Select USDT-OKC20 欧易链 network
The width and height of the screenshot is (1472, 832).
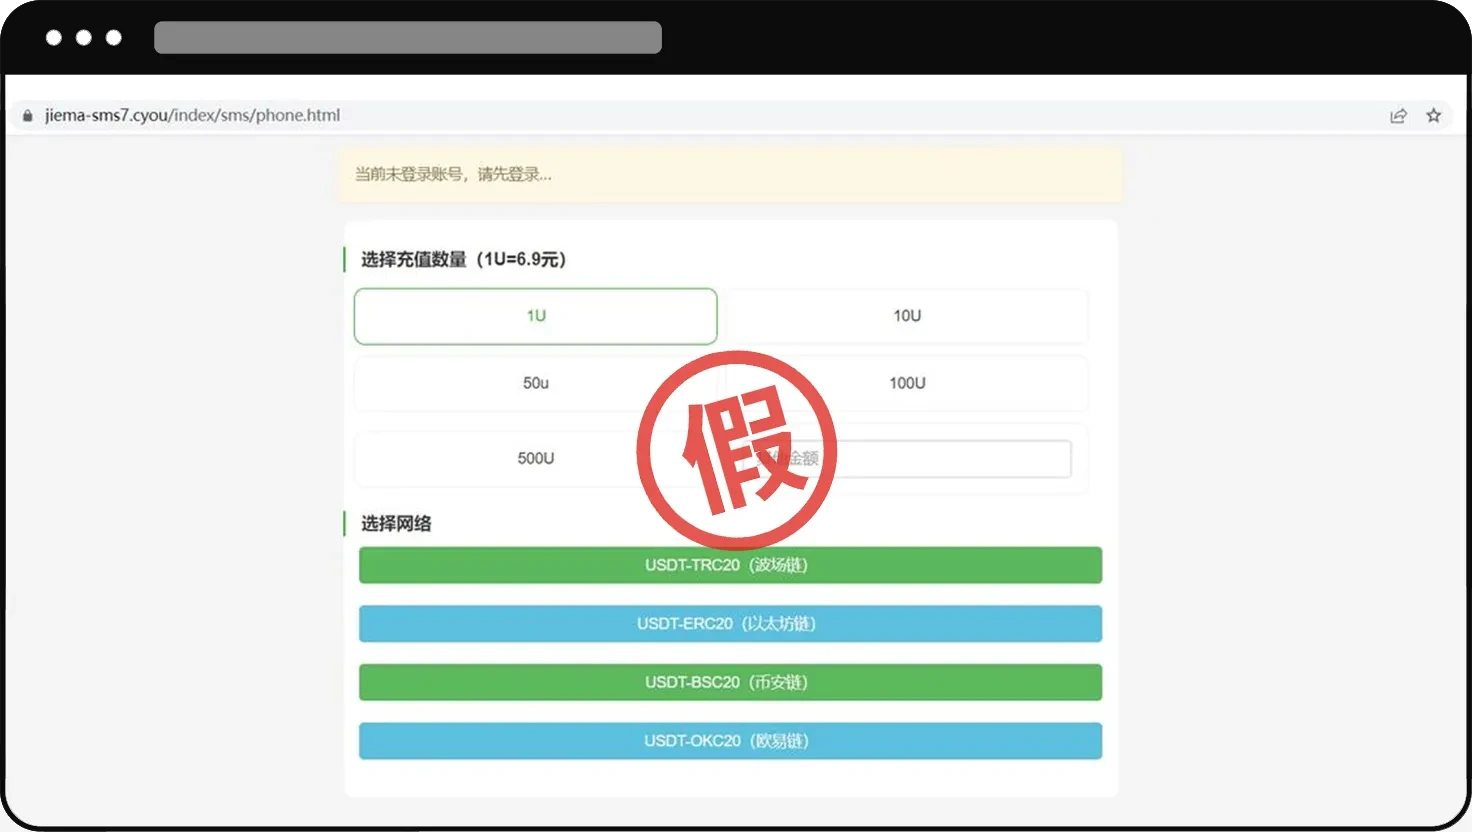pyautogui.click(x=730, y=740)
